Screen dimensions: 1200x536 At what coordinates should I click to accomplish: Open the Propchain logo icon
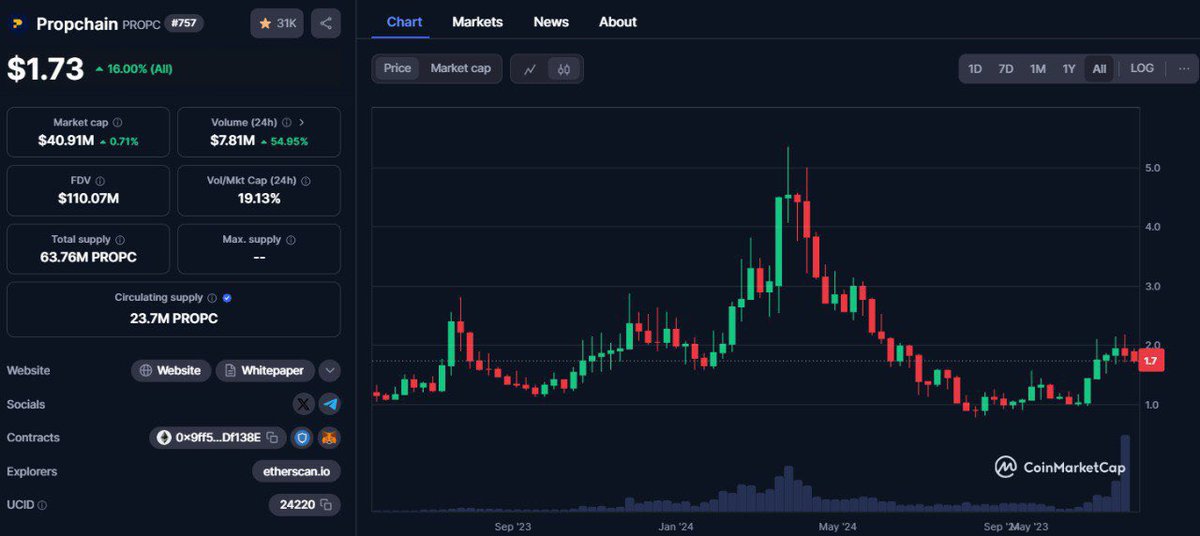click(17, 24)
